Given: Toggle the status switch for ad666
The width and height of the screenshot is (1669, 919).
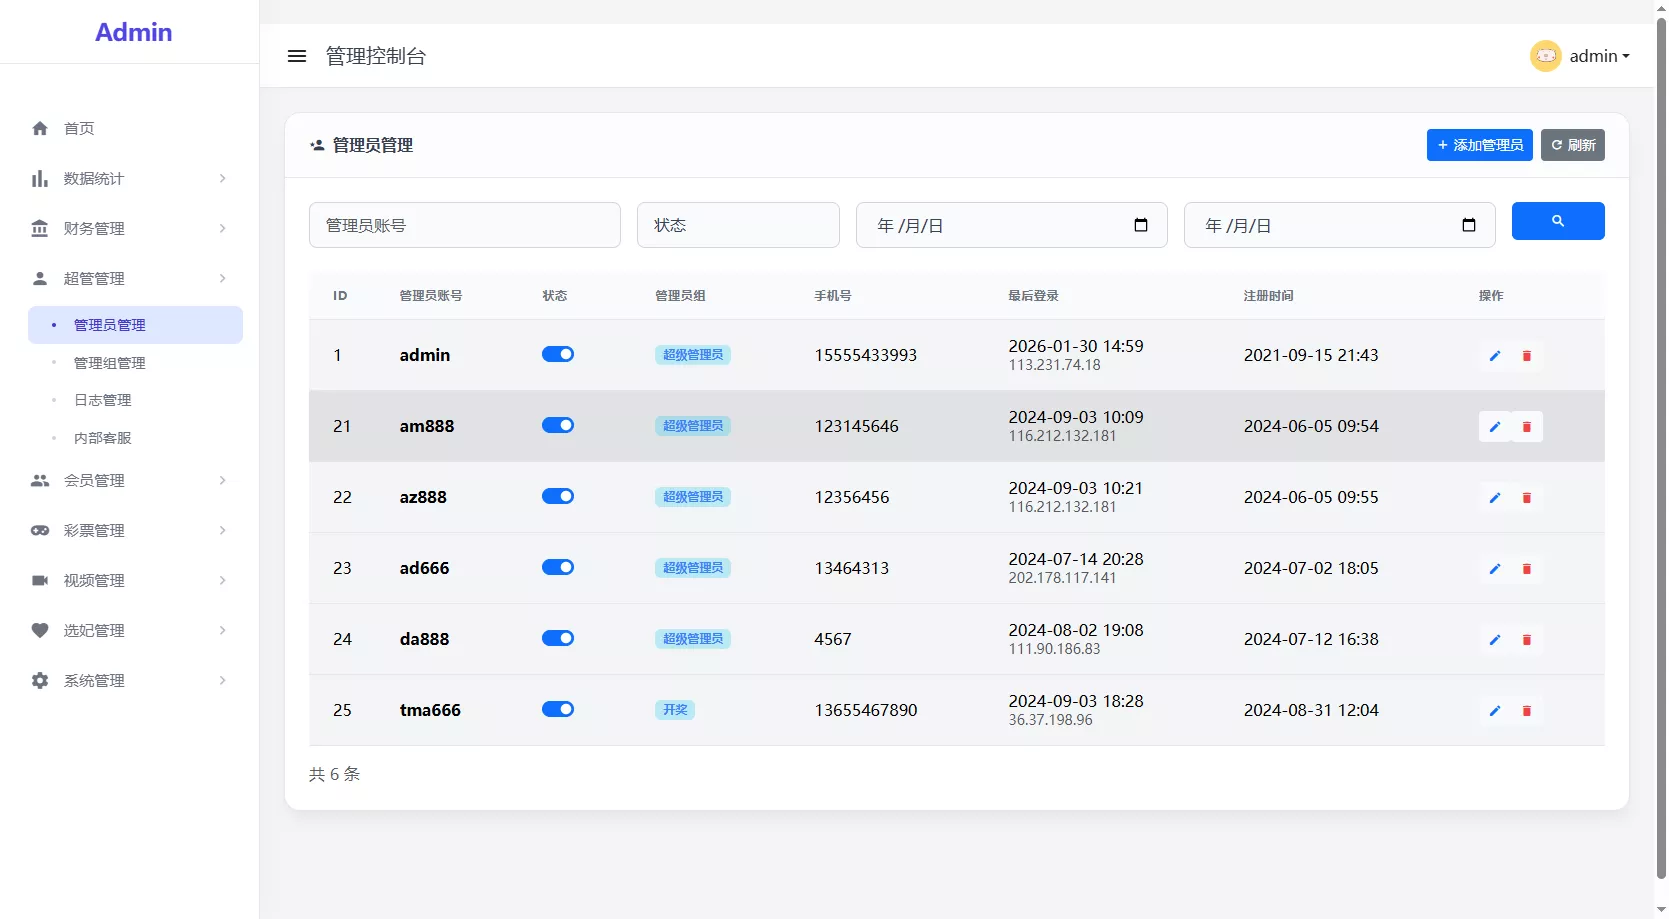Looking at the screenshot, I should click(x=558, y=567).
